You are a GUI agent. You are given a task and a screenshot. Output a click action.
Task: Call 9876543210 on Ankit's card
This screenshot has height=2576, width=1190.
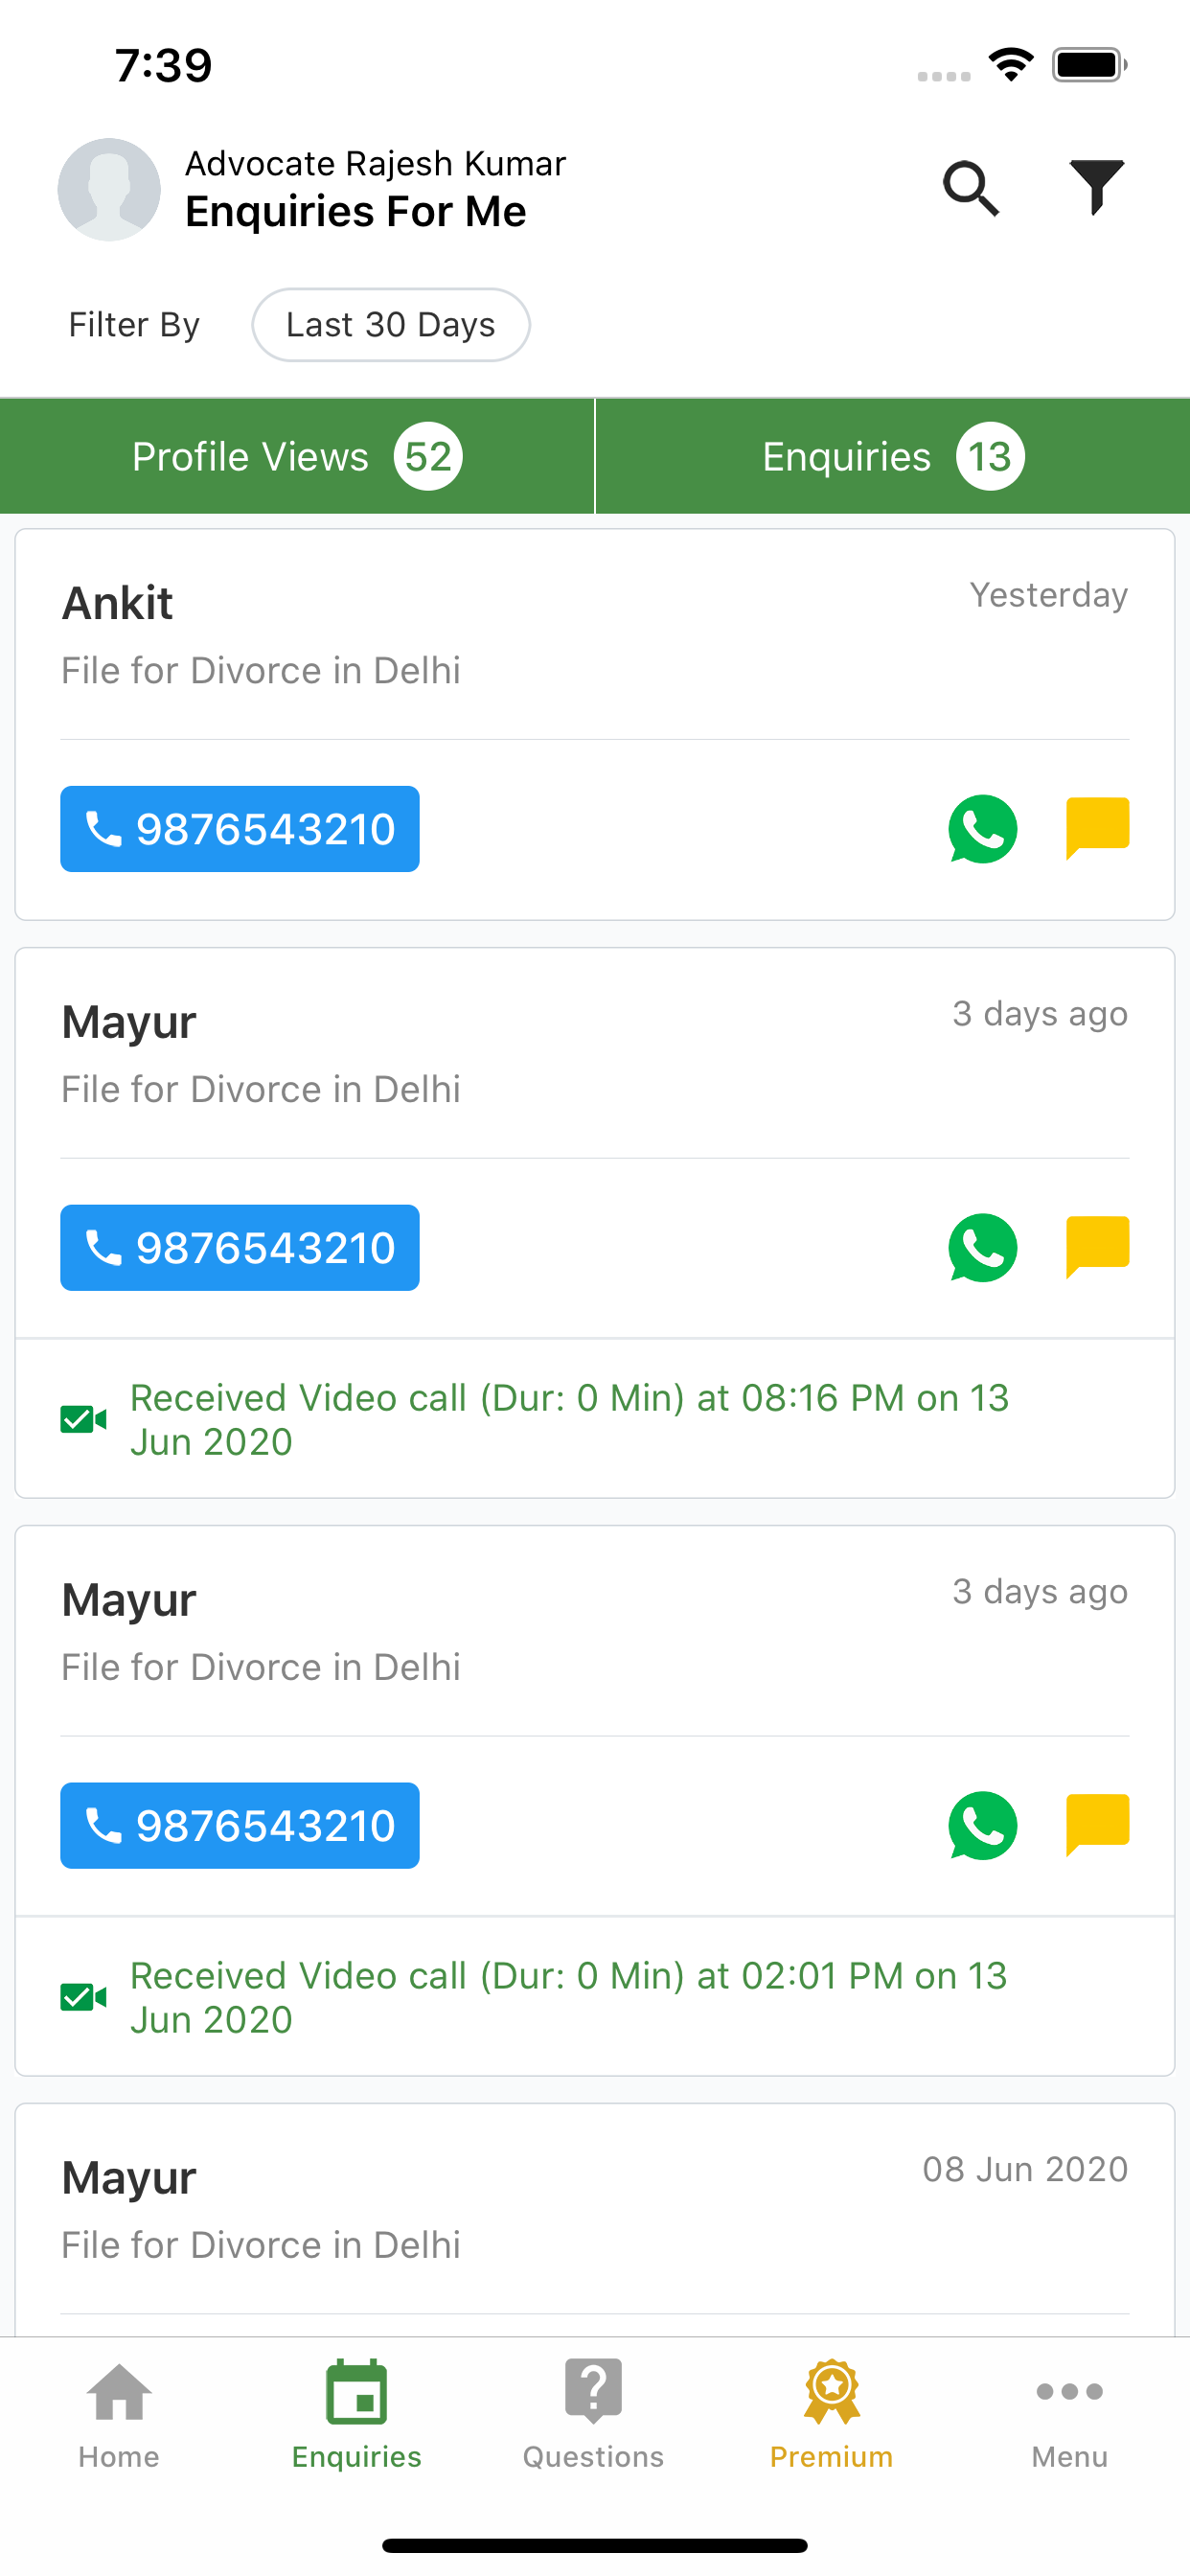point(240,829)
